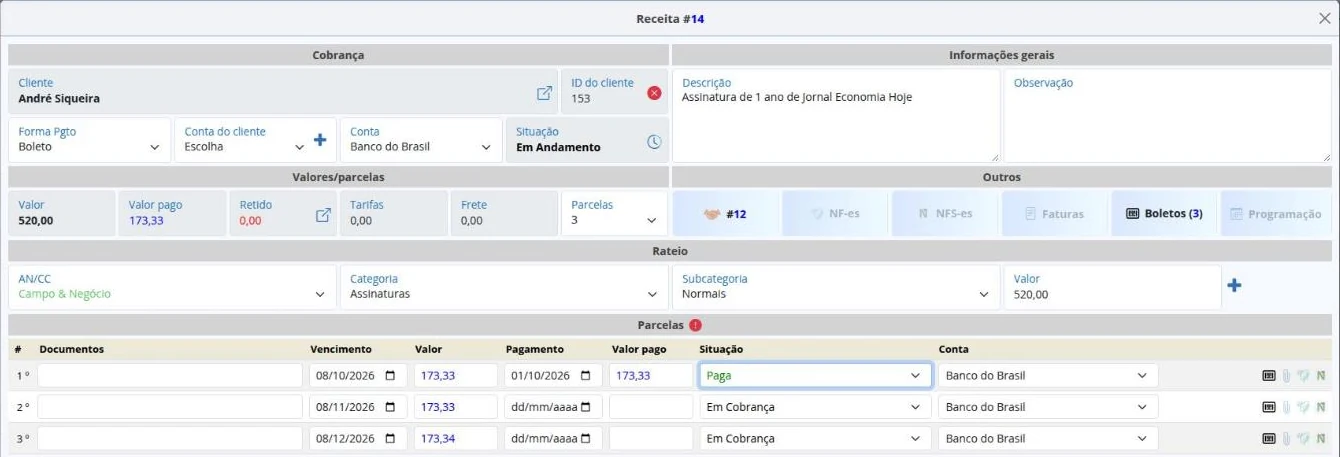This screenshot has width=1340, height=457.
Task: Open the Situação dropdown of parcel 2
Action: point(815,407)
